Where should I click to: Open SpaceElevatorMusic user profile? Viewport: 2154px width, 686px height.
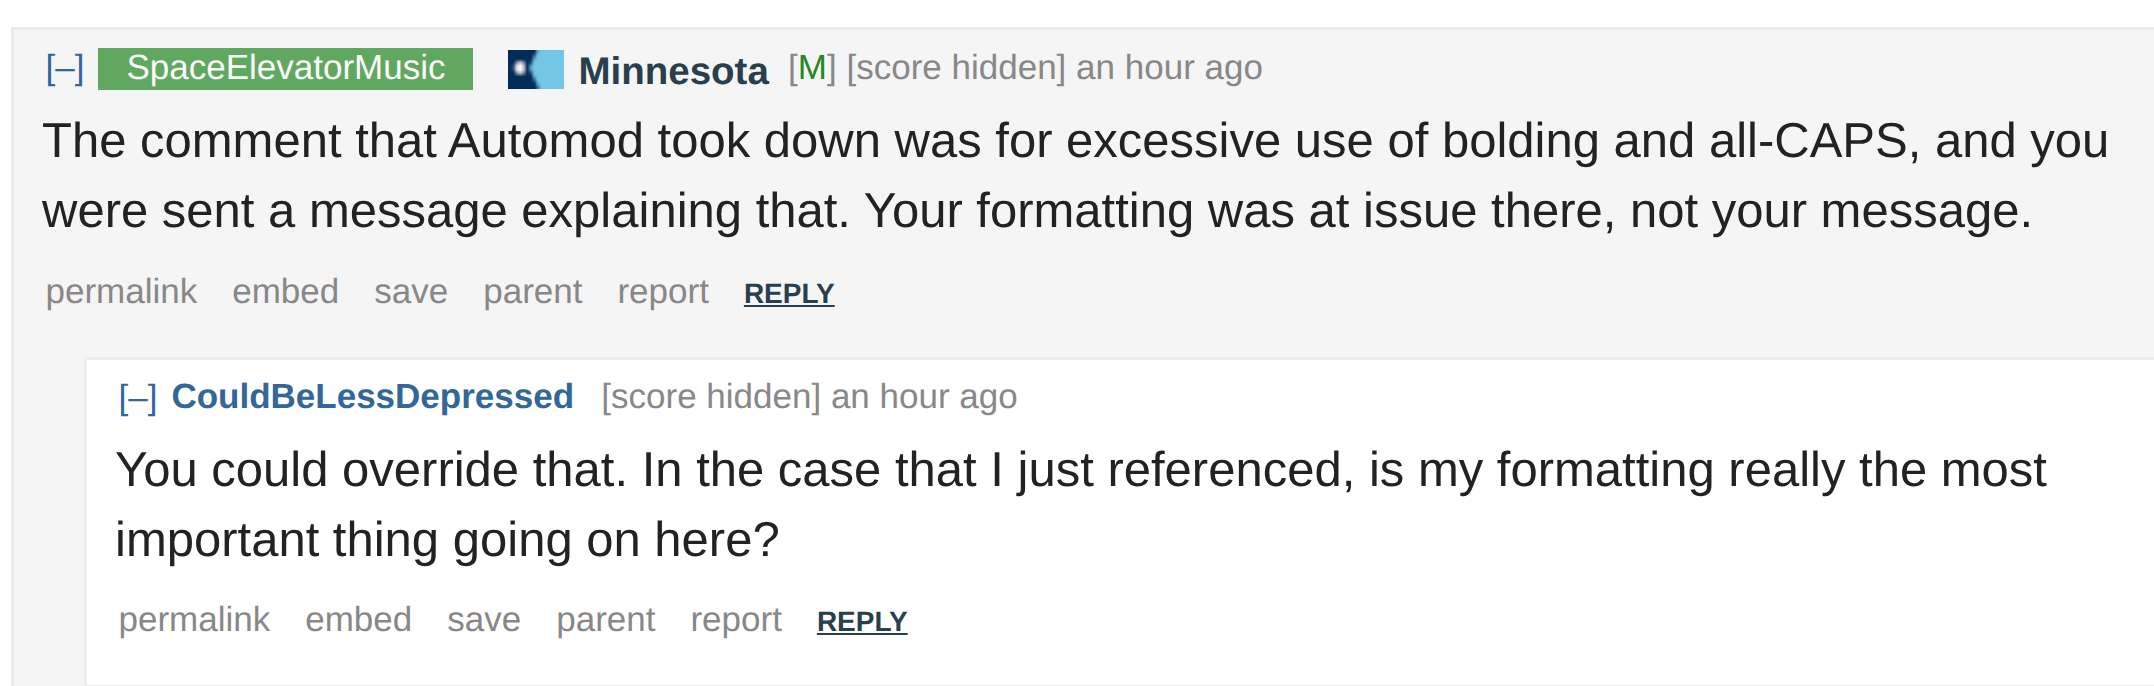click(285, 68)
